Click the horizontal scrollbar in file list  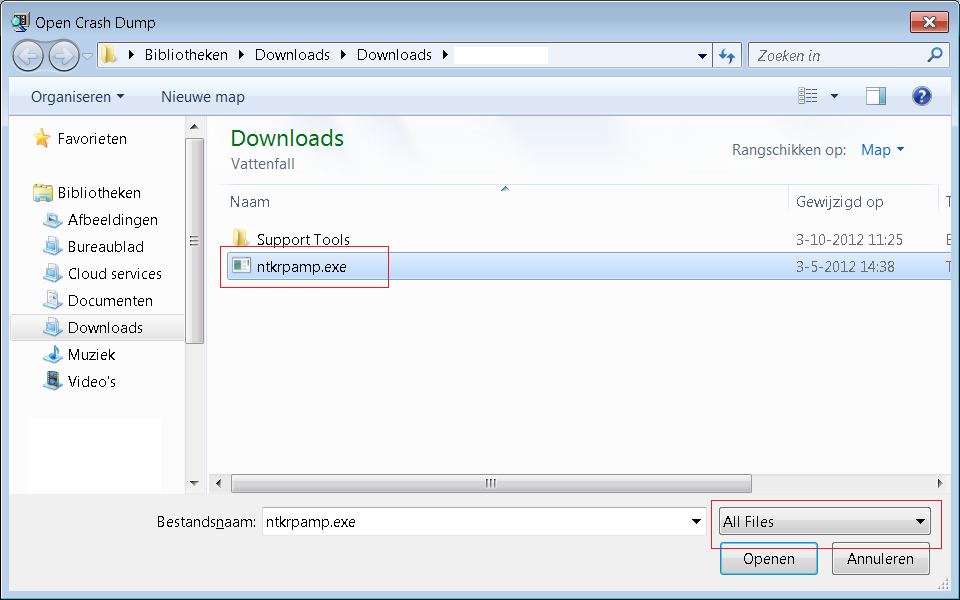[490, 483]
